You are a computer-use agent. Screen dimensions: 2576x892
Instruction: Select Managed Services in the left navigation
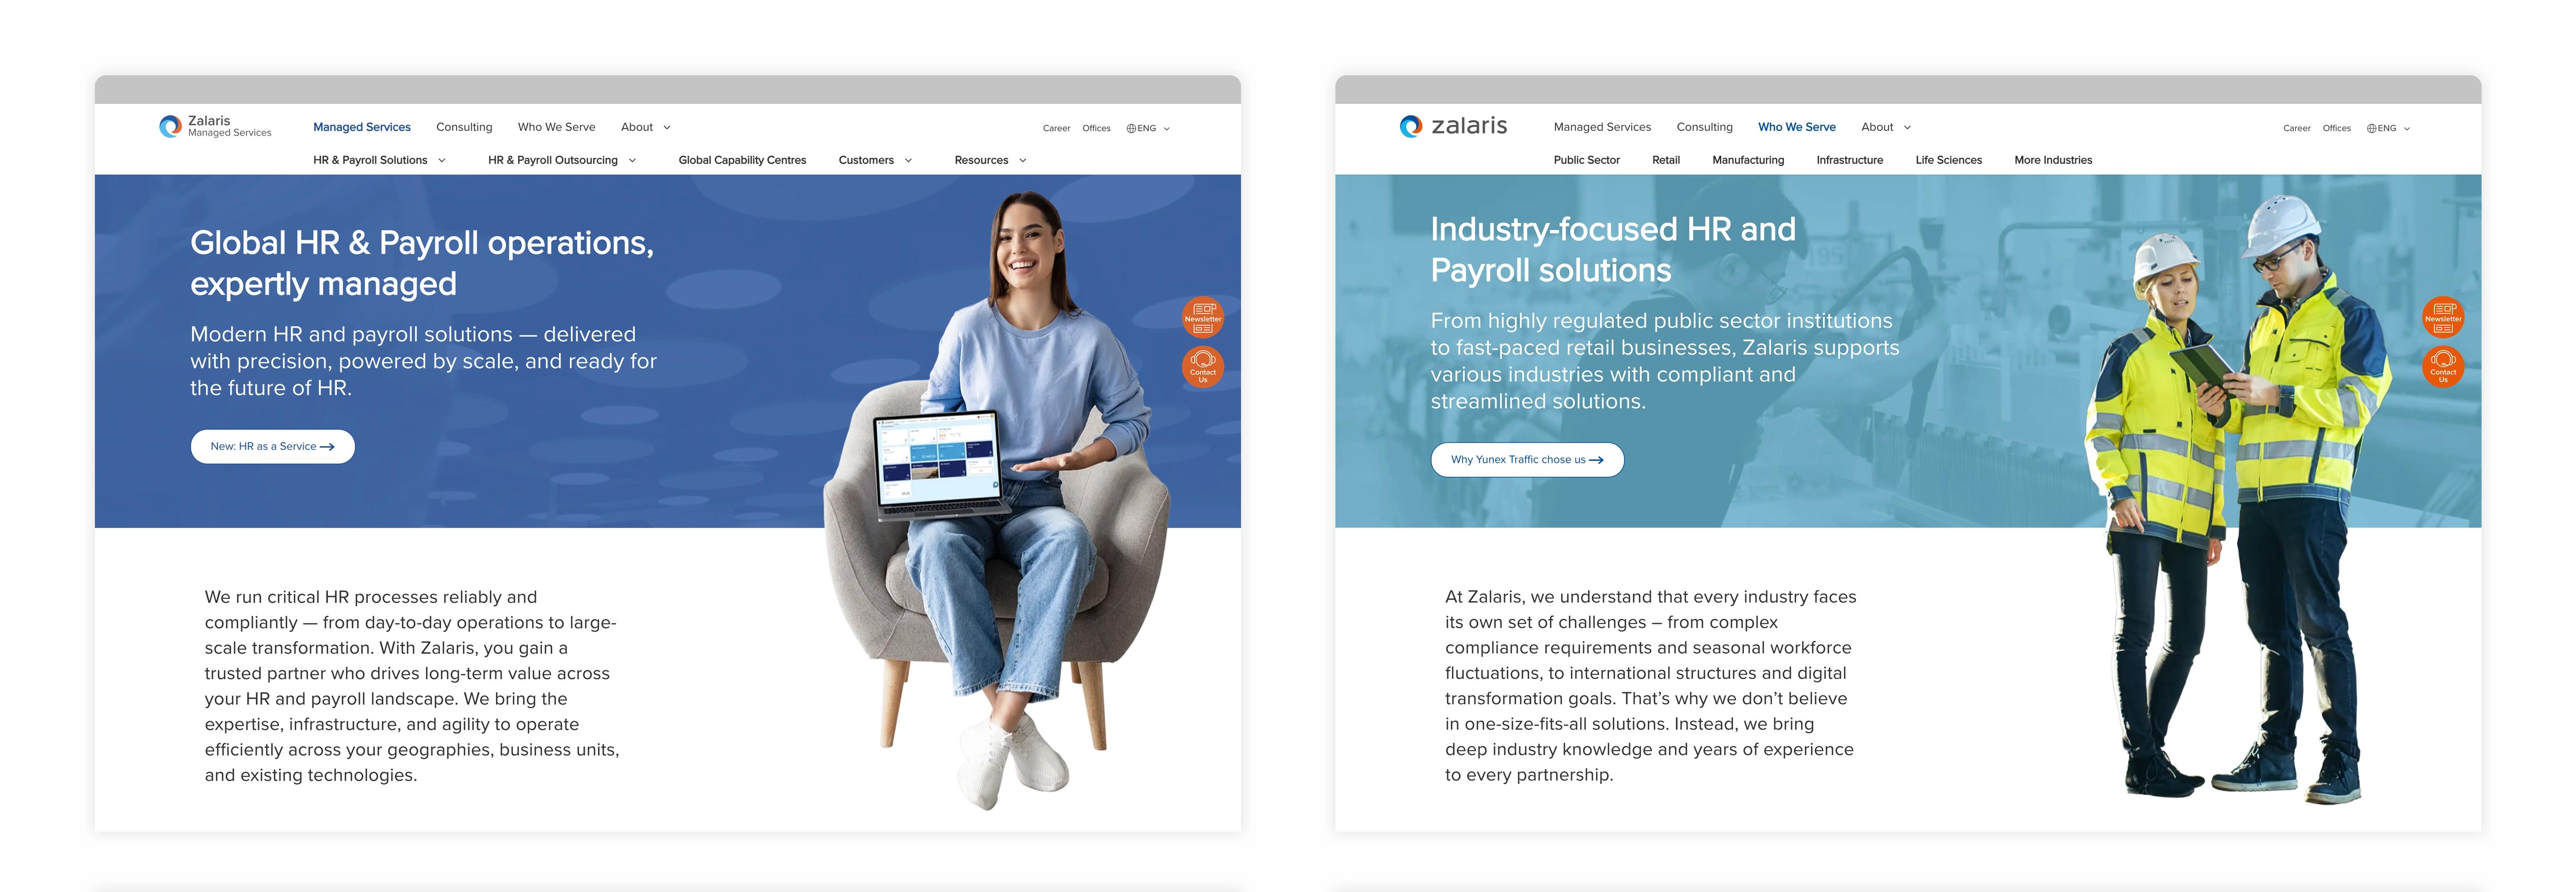[x=362, y=127]
